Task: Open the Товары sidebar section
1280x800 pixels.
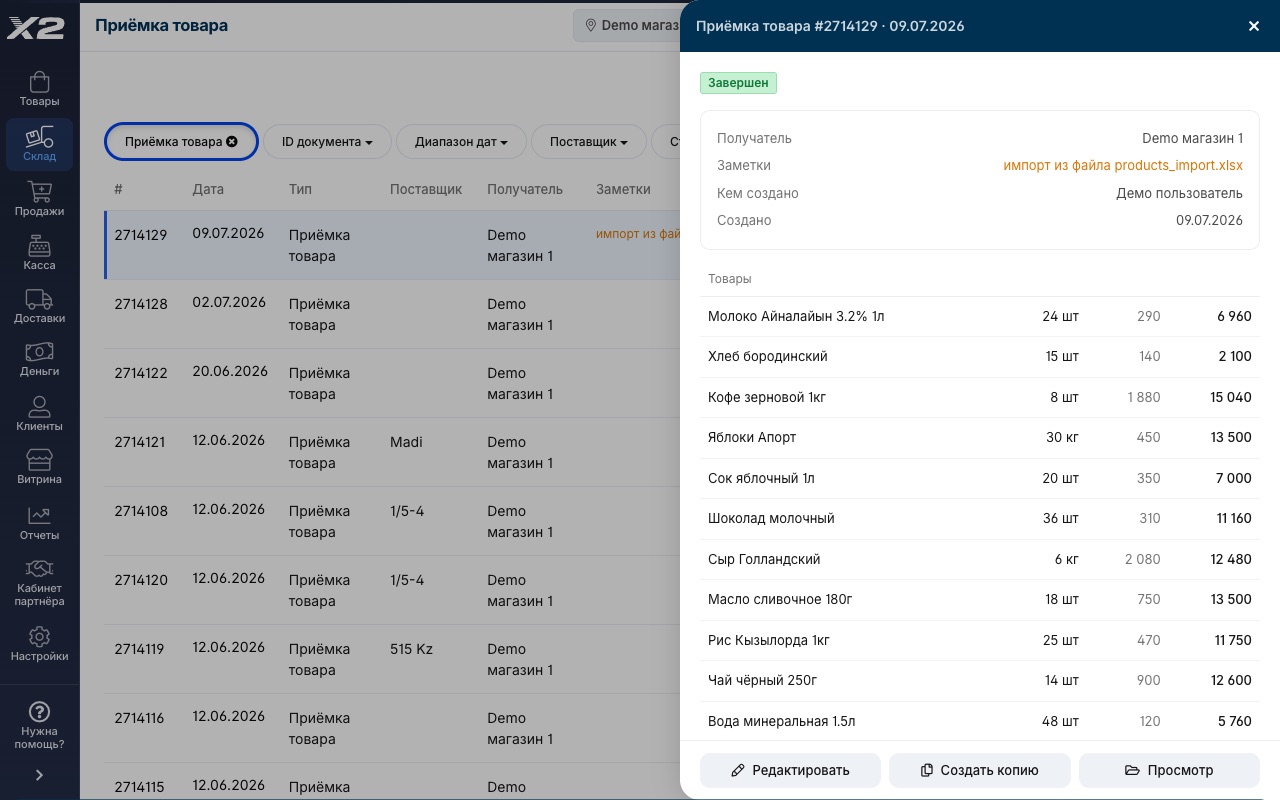Action: coord(39,89)
